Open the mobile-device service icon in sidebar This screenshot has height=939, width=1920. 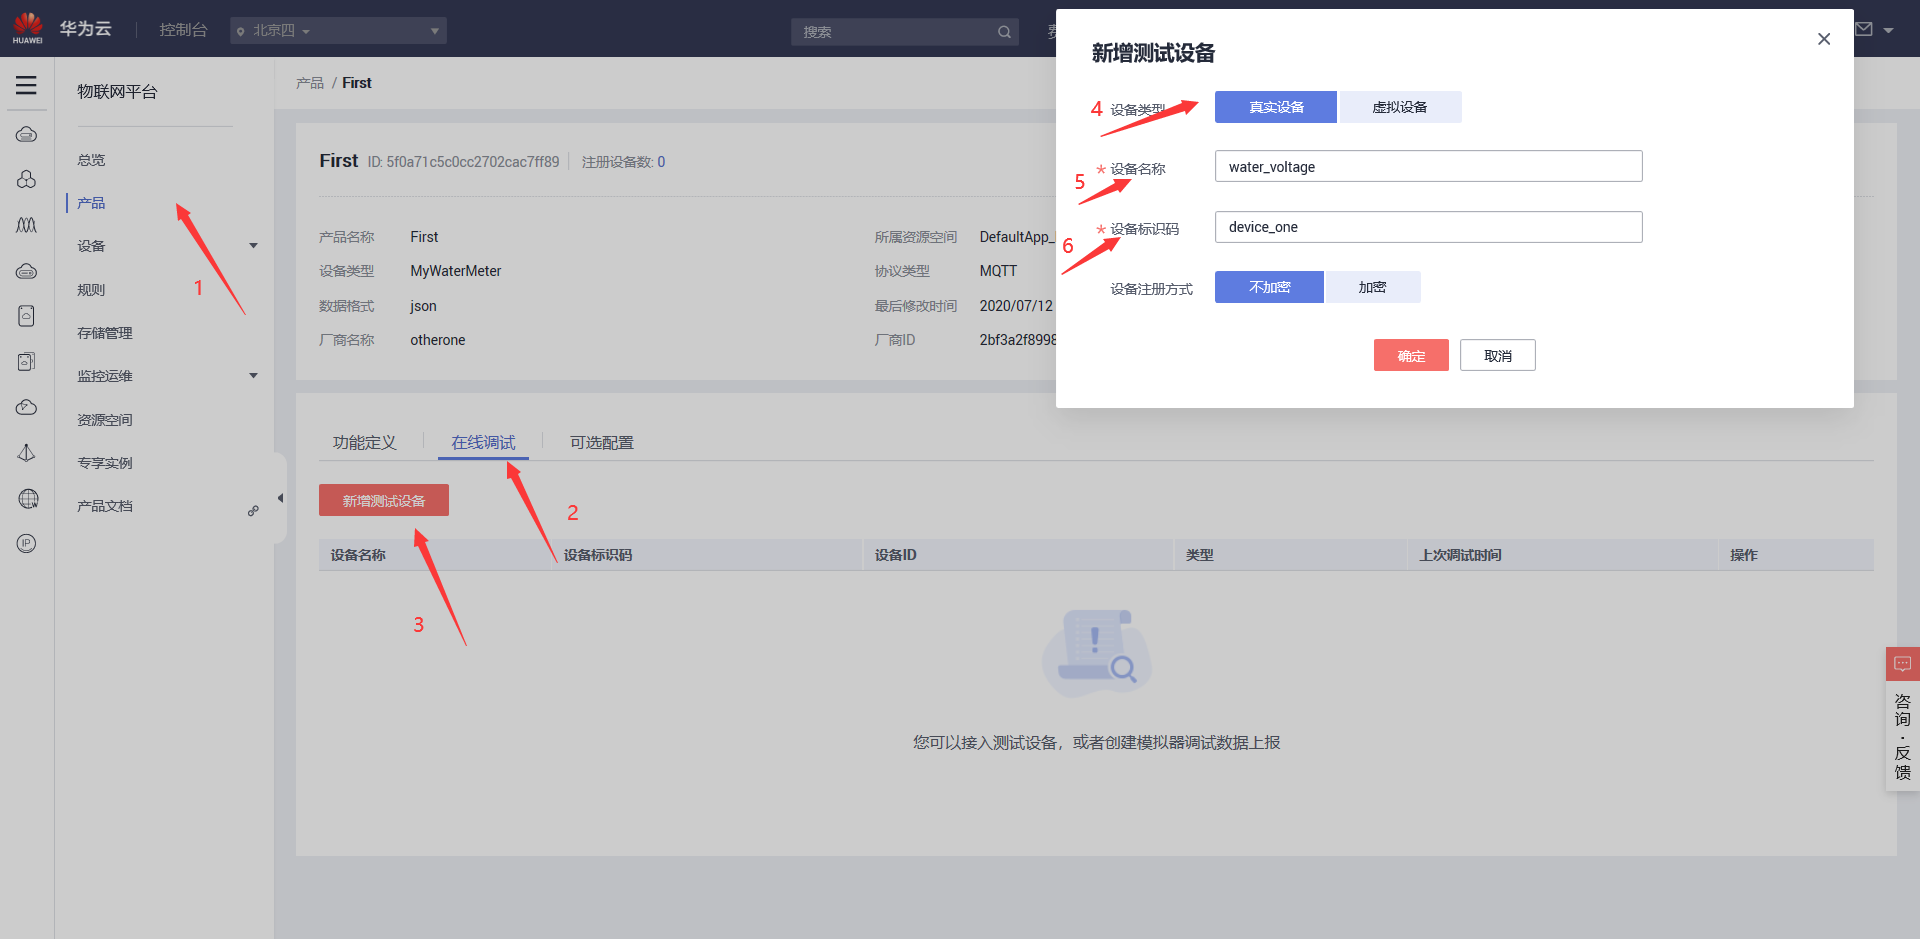click(26, 315)
